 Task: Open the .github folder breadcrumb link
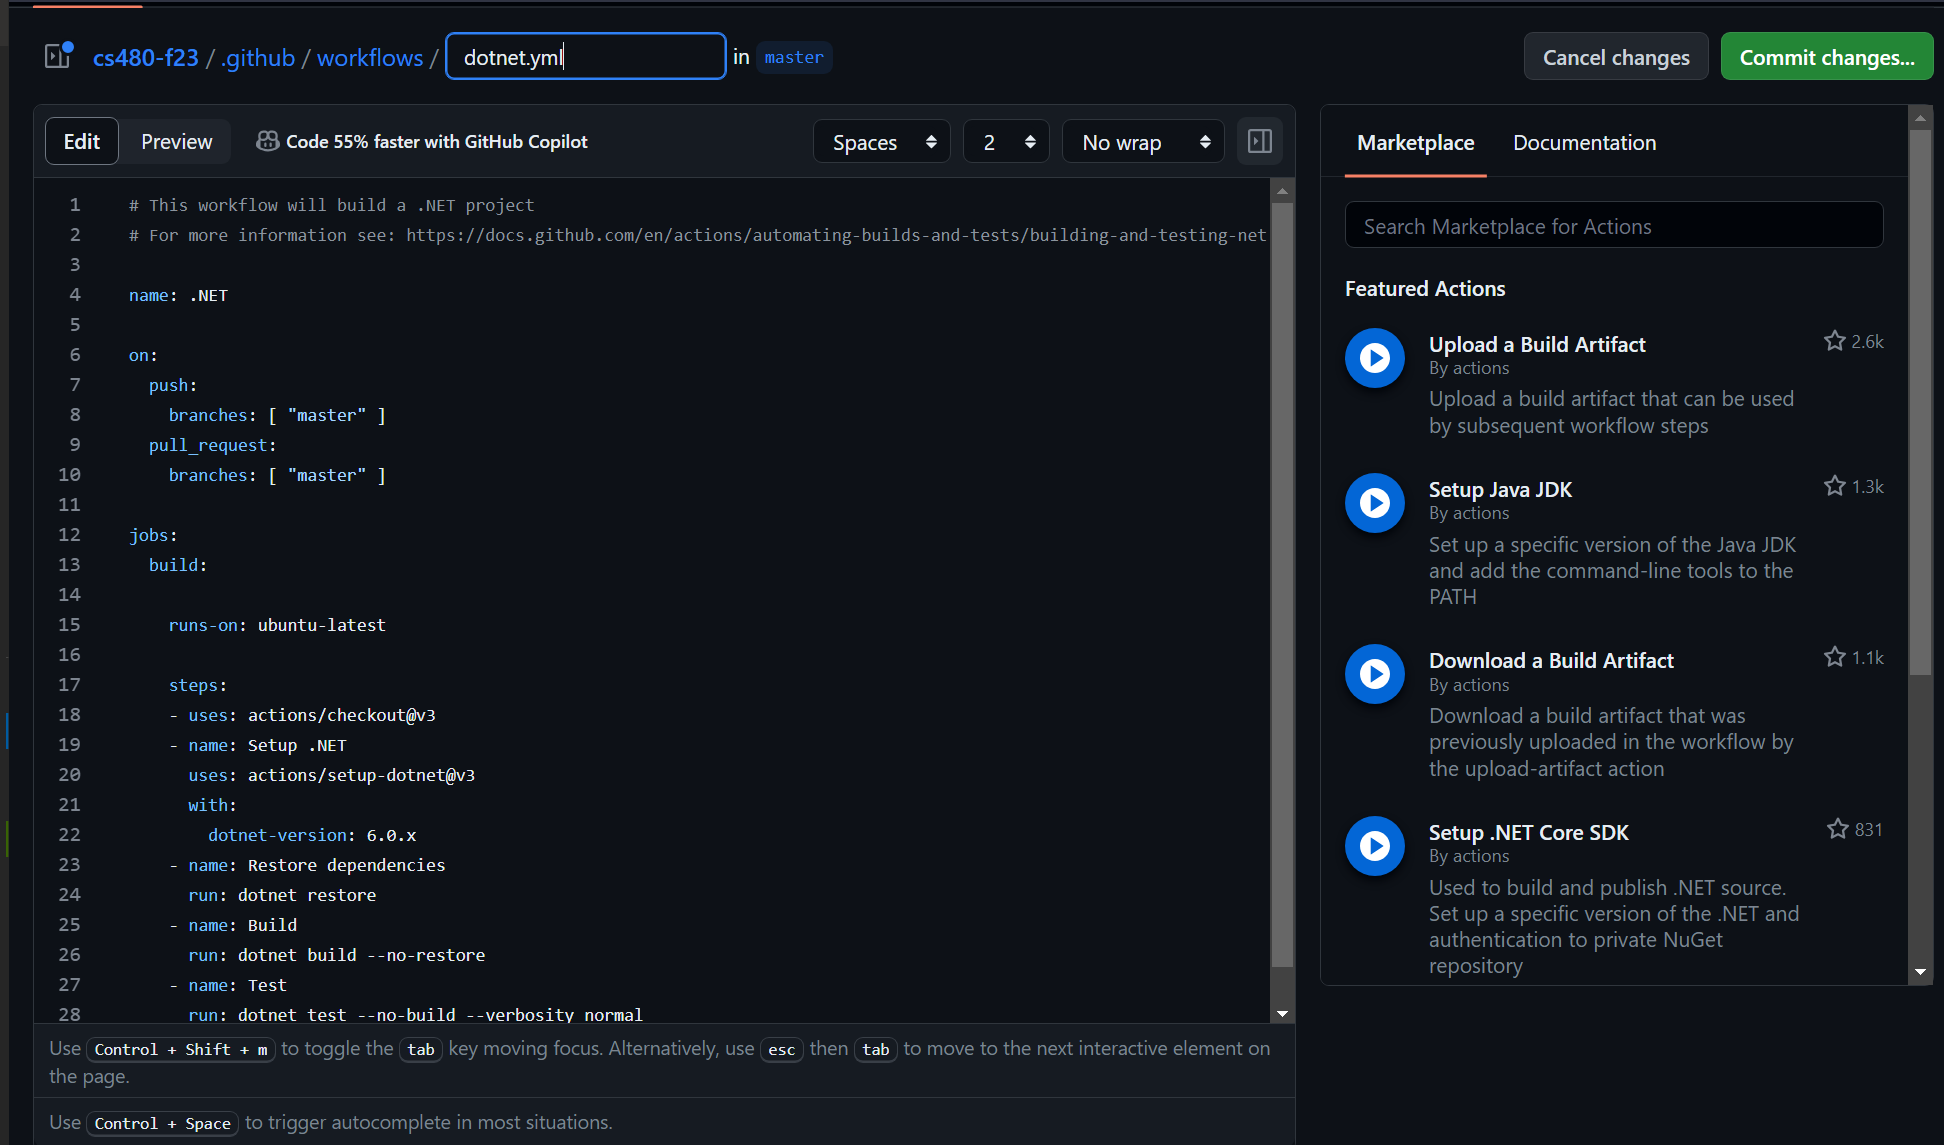(x=258, y=58)
